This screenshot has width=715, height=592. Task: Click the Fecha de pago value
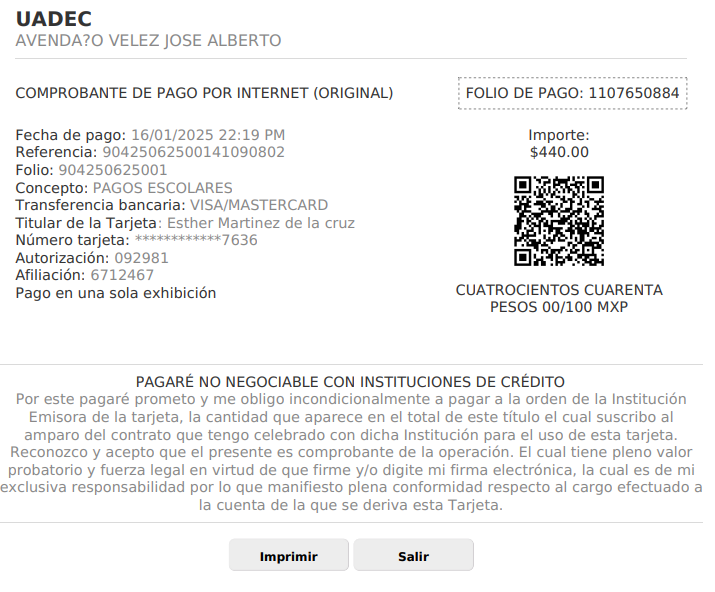pos(208,135)
